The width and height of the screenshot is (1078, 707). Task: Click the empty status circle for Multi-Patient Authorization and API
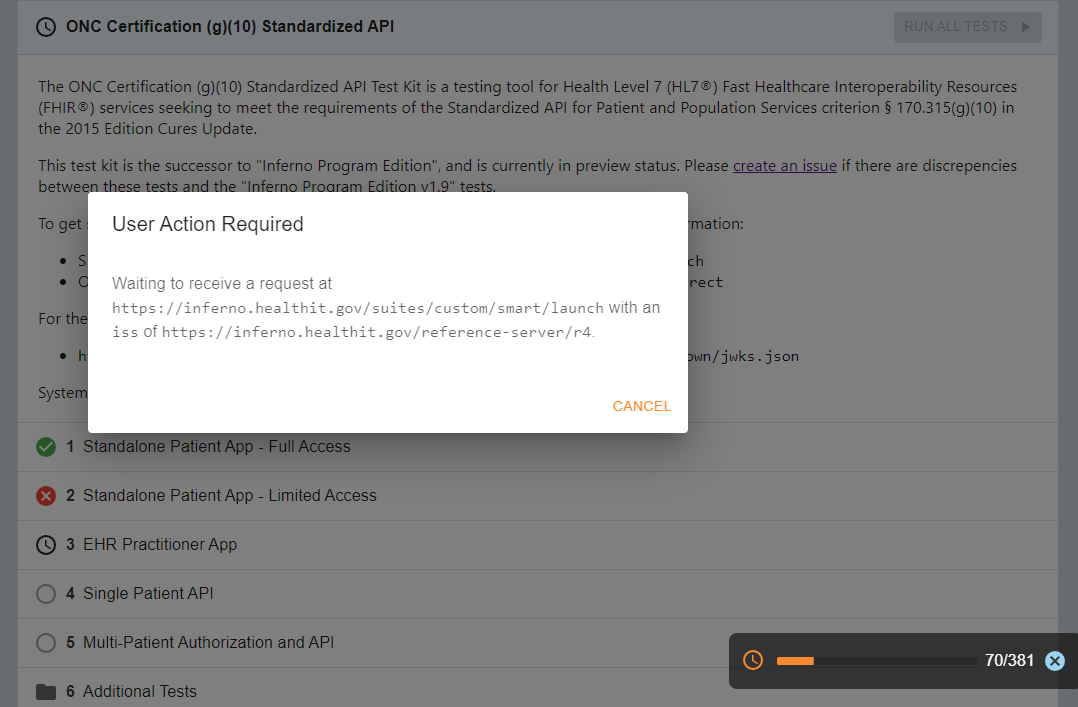pos(46,642)
